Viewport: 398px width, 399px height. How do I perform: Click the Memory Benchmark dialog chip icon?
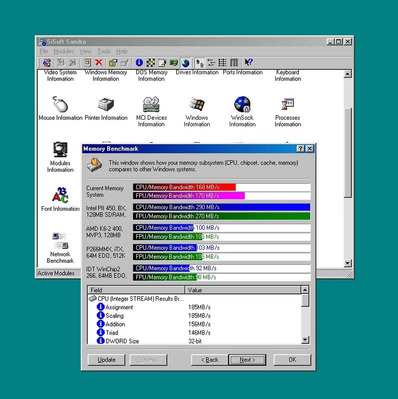pos(95,164)
